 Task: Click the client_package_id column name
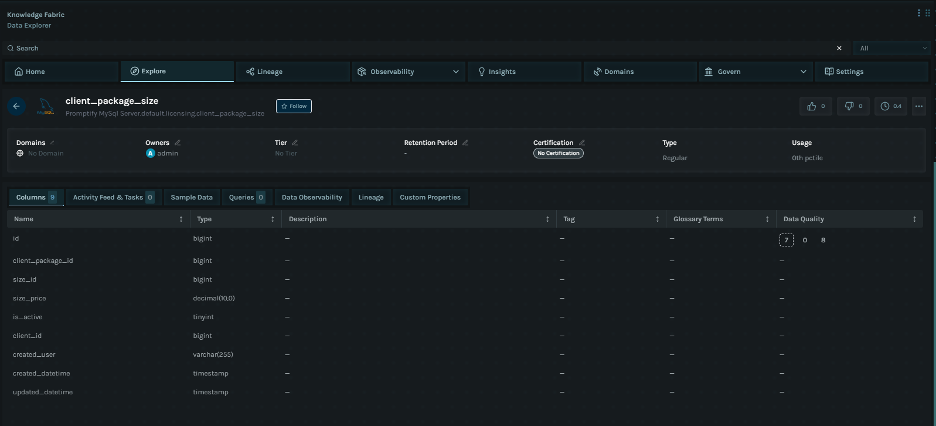[x=43, y=261]
